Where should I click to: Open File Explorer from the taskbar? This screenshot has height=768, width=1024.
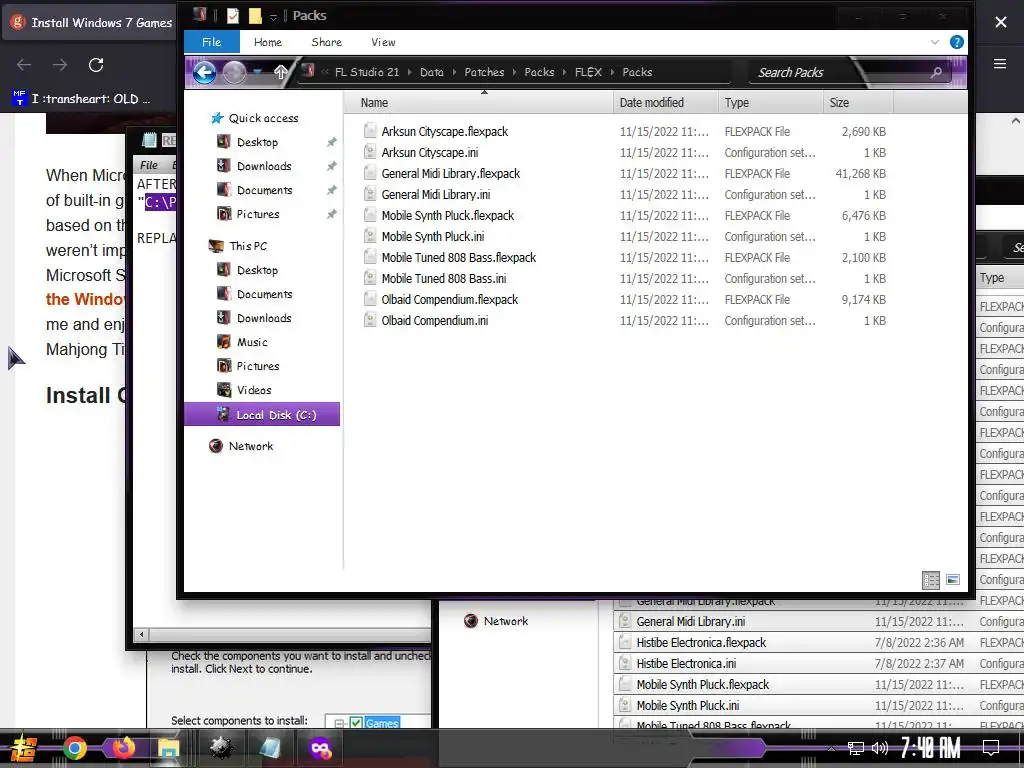point(168,748)
